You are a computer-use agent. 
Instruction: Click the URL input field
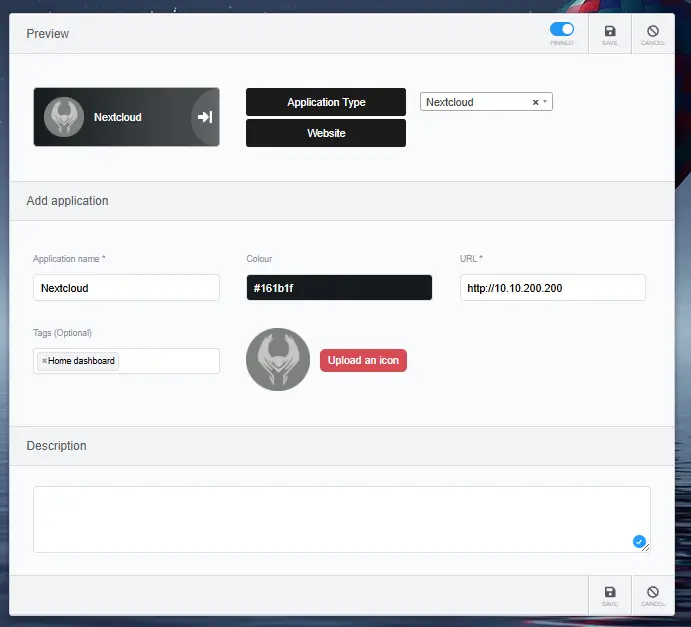[x=553, y=288]
